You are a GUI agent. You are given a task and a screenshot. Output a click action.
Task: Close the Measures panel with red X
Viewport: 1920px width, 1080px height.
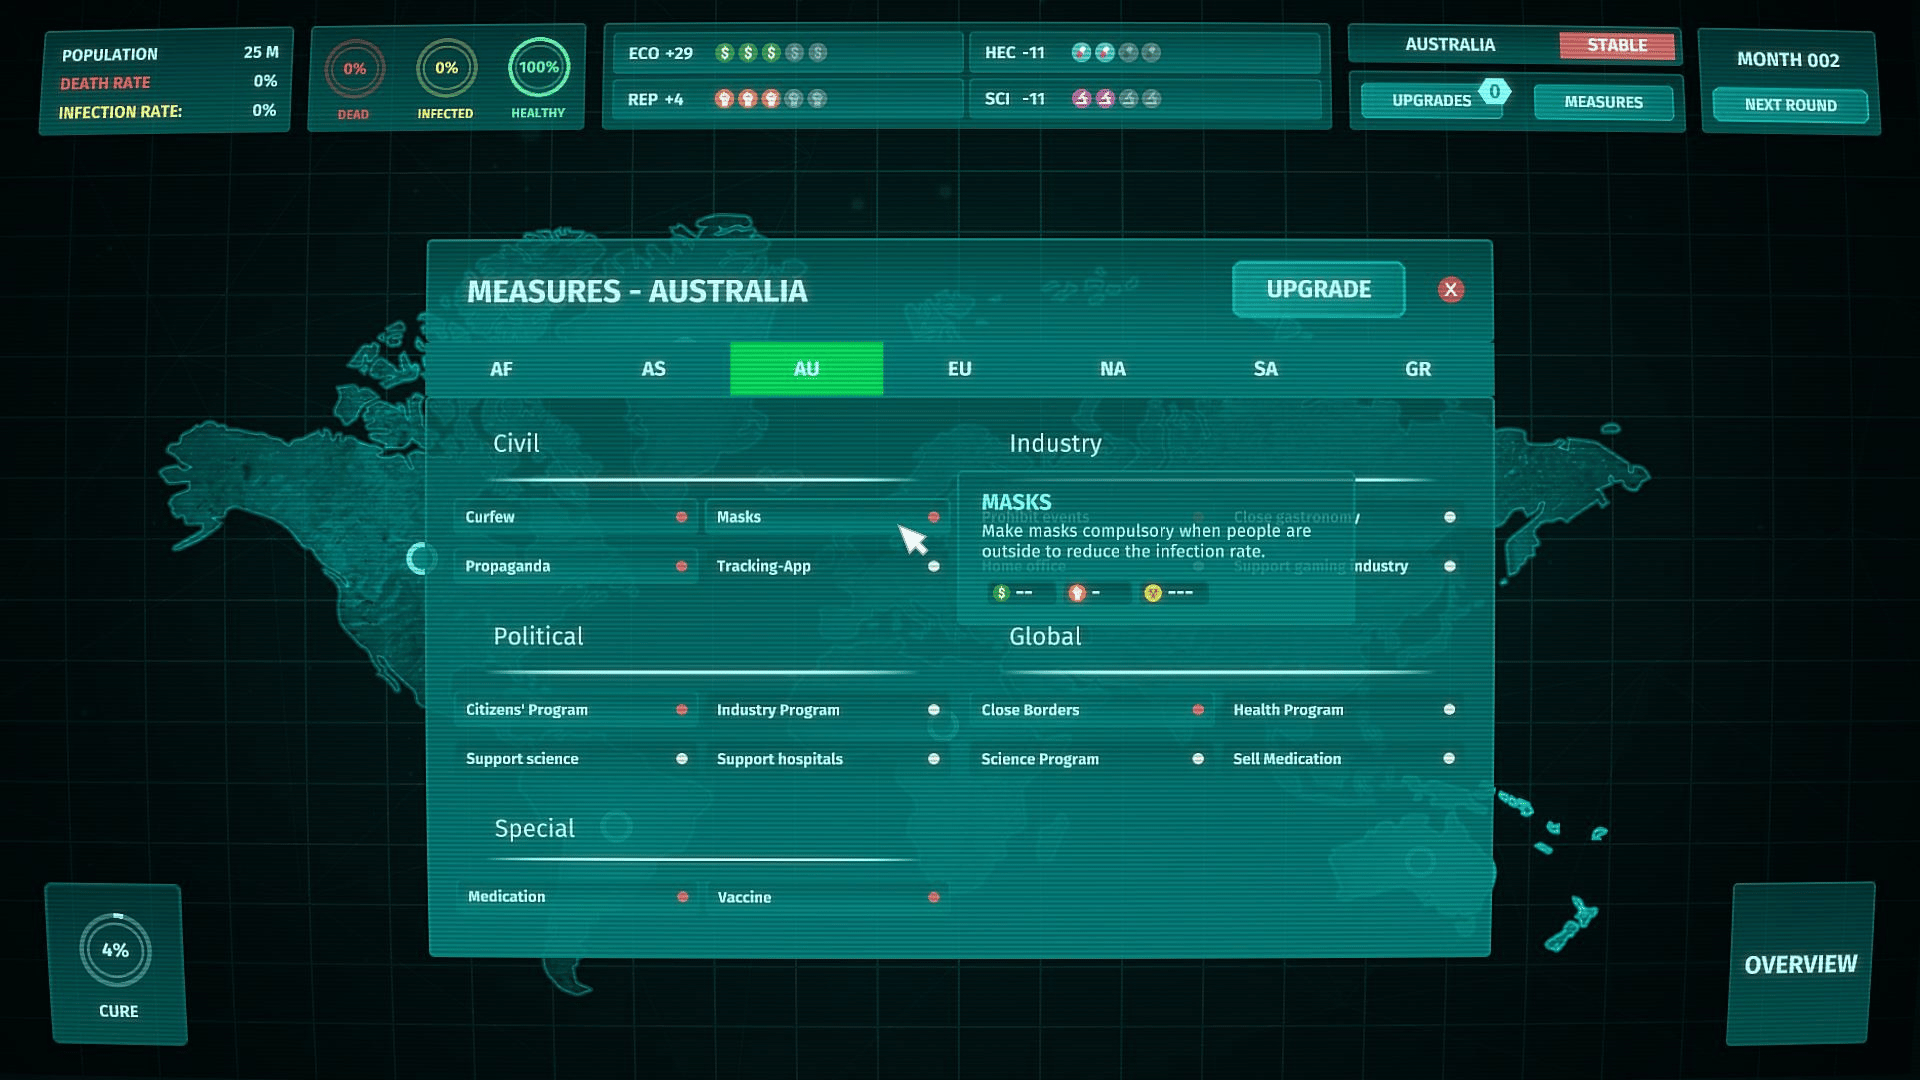point(1450,290)
